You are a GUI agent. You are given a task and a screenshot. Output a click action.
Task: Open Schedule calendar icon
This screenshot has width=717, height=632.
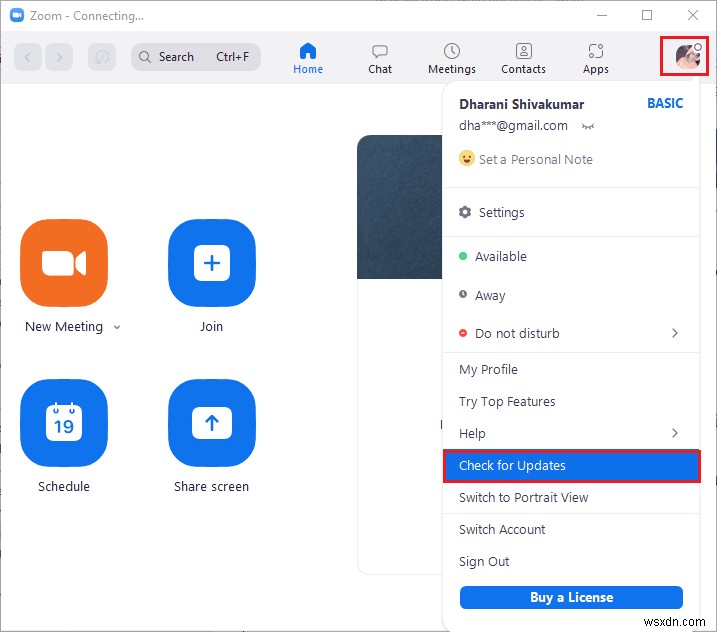click(64, 423)
